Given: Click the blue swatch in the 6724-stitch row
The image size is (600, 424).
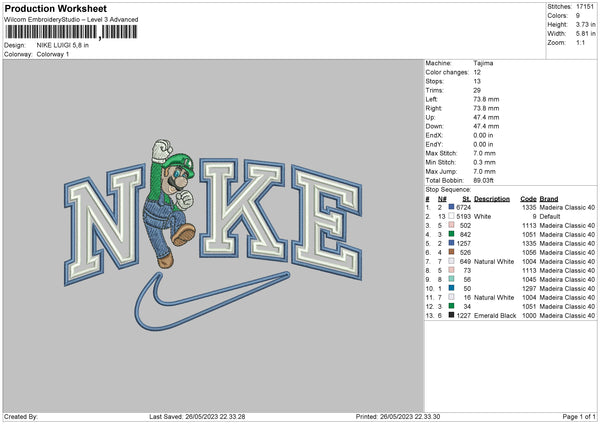Looking at the screenshot, I should coord(451,207).
